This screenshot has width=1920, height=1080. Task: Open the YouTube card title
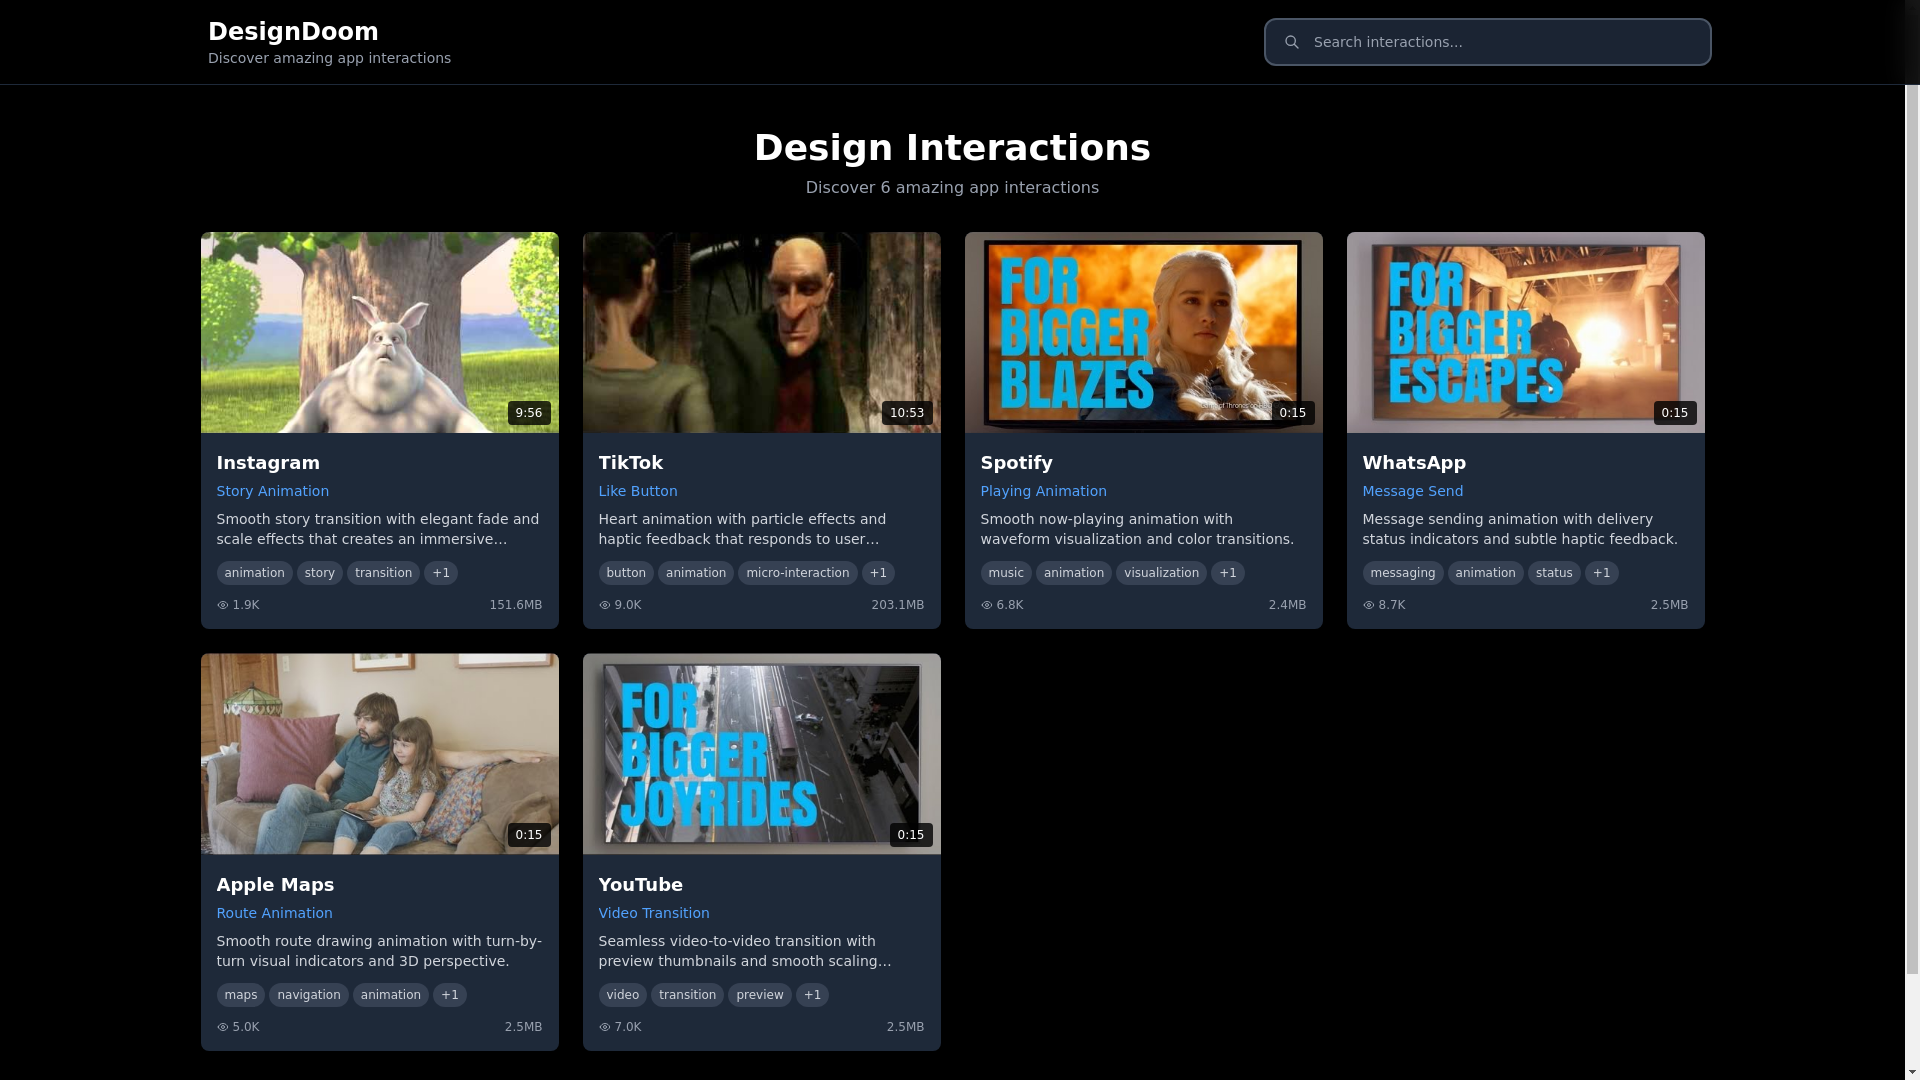pos(641,885)
